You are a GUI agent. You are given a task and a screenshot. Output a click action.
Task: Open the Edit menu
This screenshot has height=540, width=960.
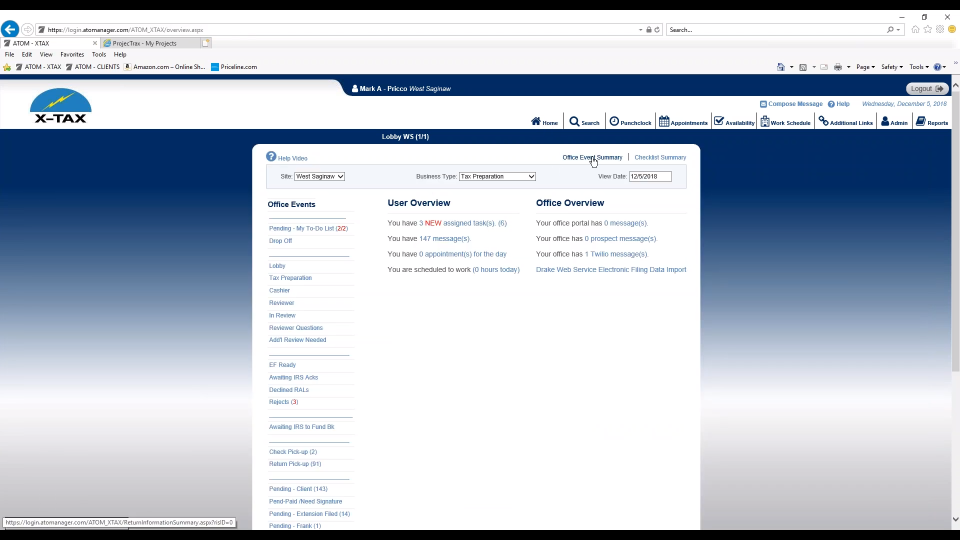(27, 54)
